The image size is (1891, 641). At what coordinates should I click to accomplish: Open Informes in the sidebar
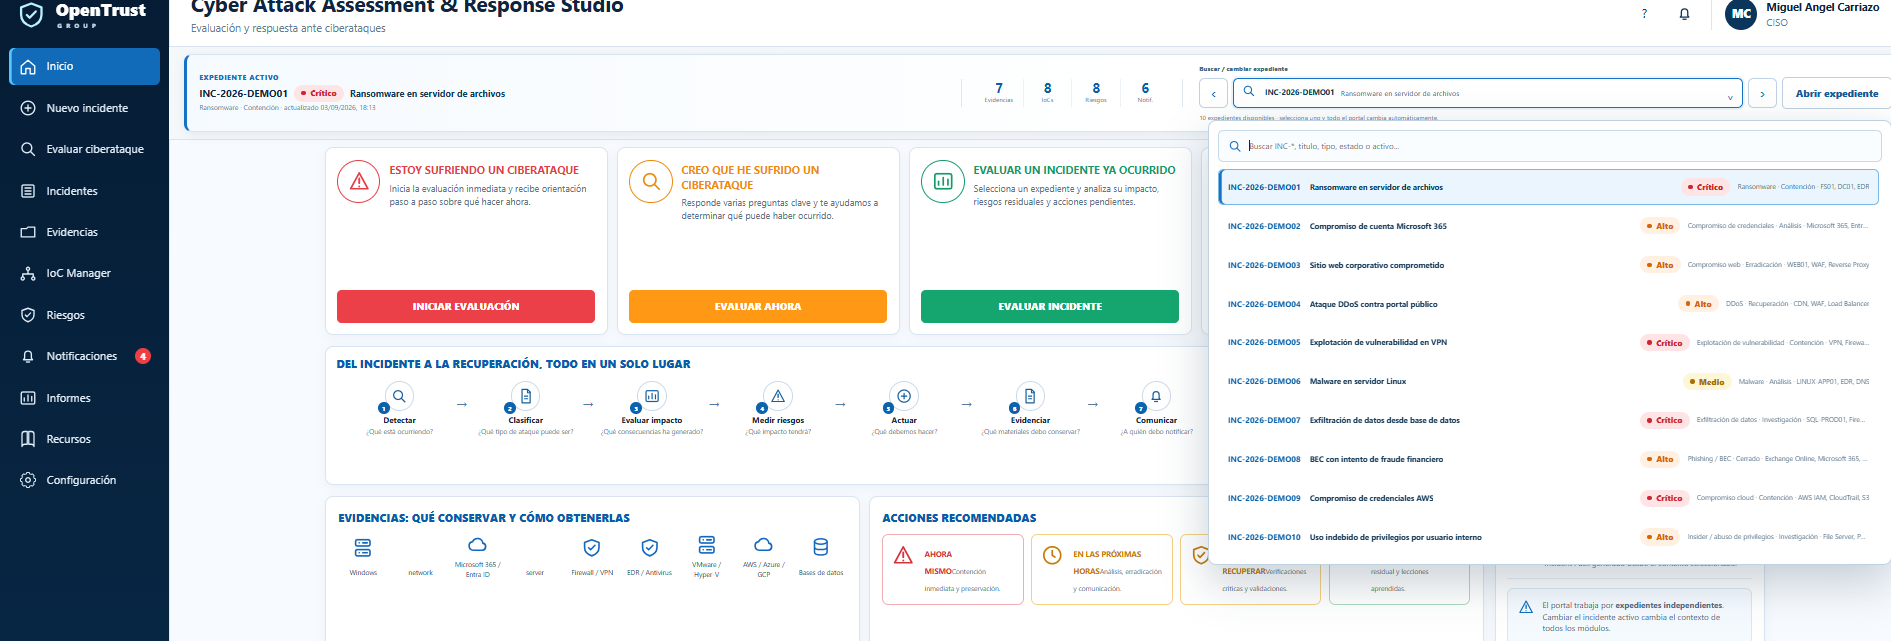(x=85, y=398)
